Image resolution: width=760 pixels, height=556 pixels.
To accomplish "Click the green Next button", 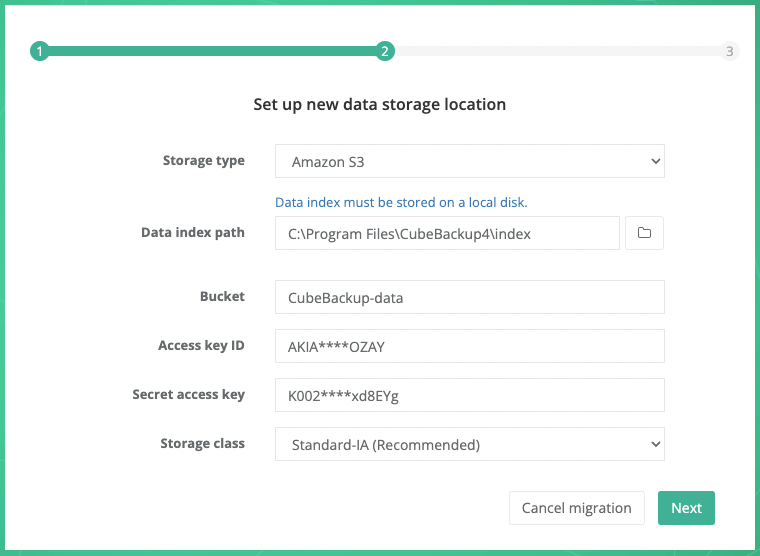I will [x=686, y=508].
